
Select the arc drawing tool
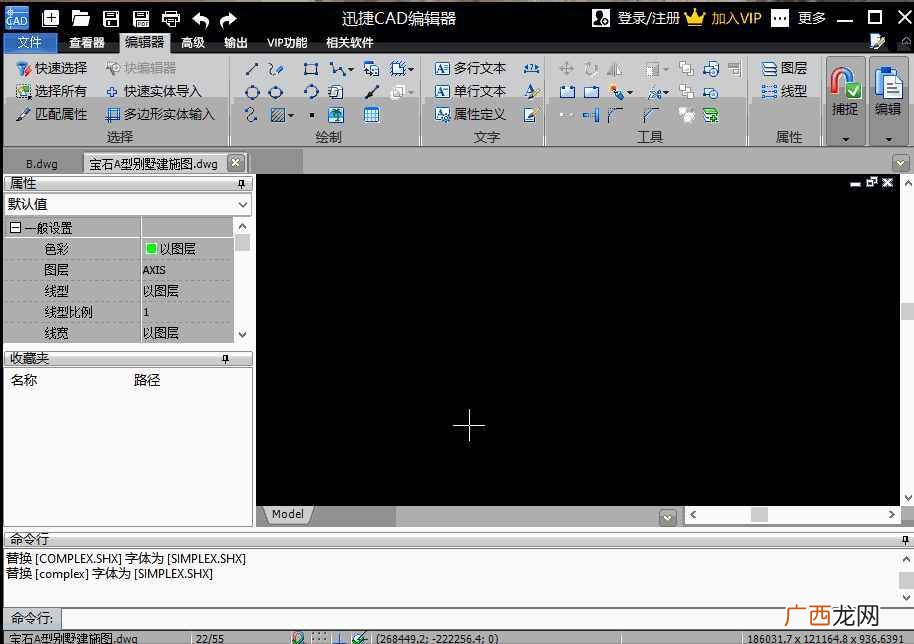(311, 92)
